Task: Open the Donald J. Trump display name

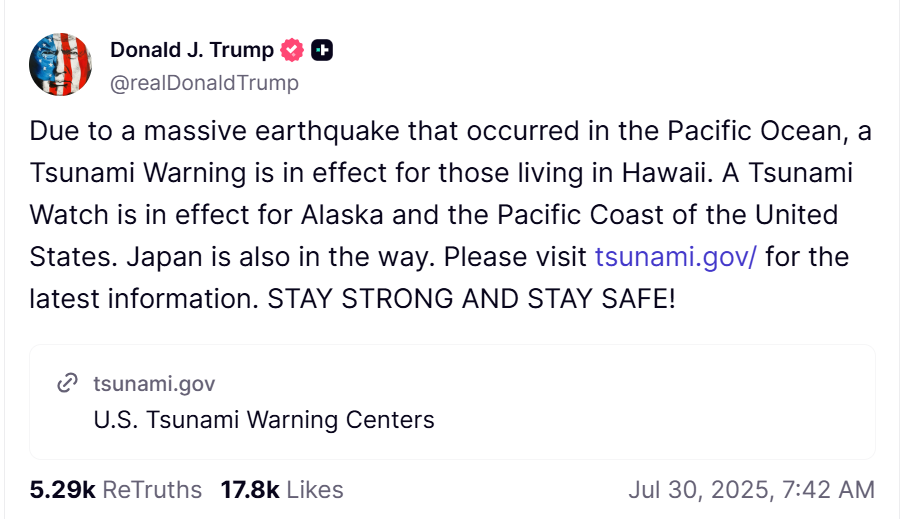Action: click(191, 49)
